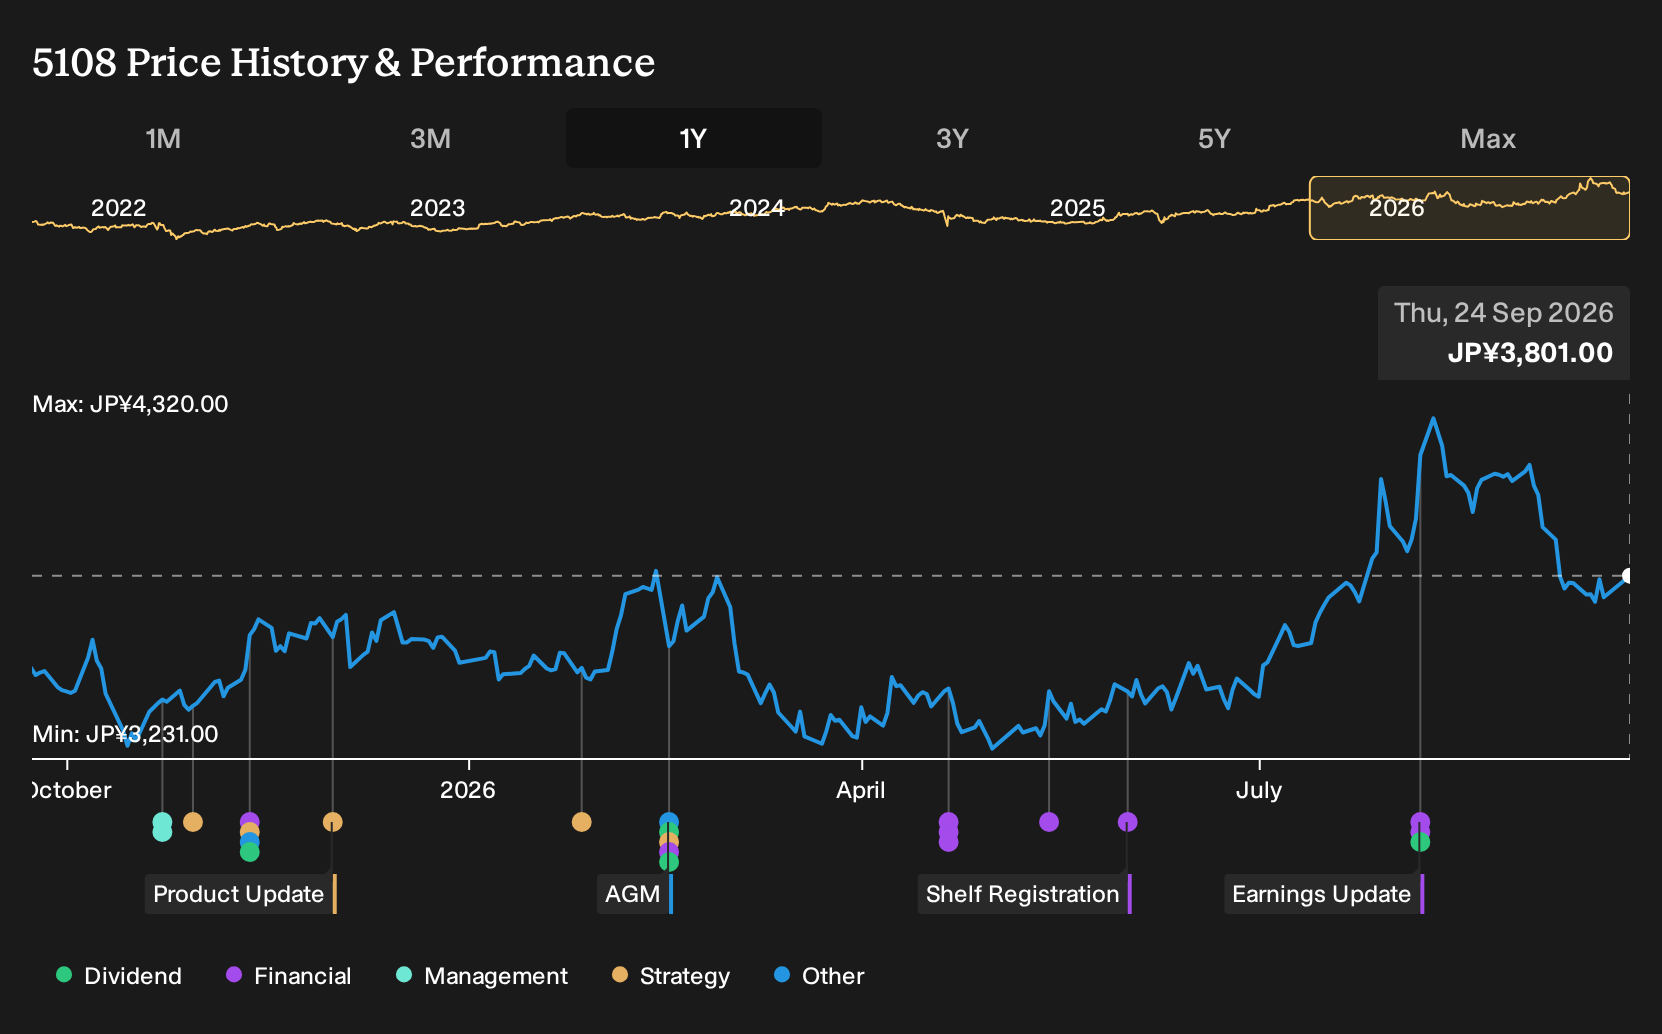Click the 'Min: JP¥3,231.00' label
Image resolution: width=1662 pixels, height=1034 pixels.
pos(126,734)
